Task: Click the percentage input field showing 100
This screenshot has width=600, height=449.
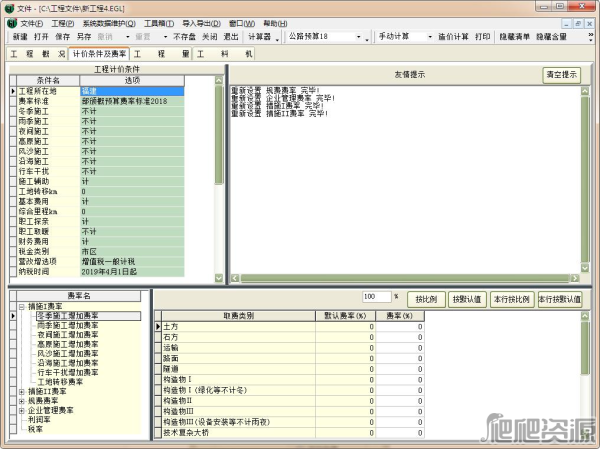Action: click(x=375, y=297)
